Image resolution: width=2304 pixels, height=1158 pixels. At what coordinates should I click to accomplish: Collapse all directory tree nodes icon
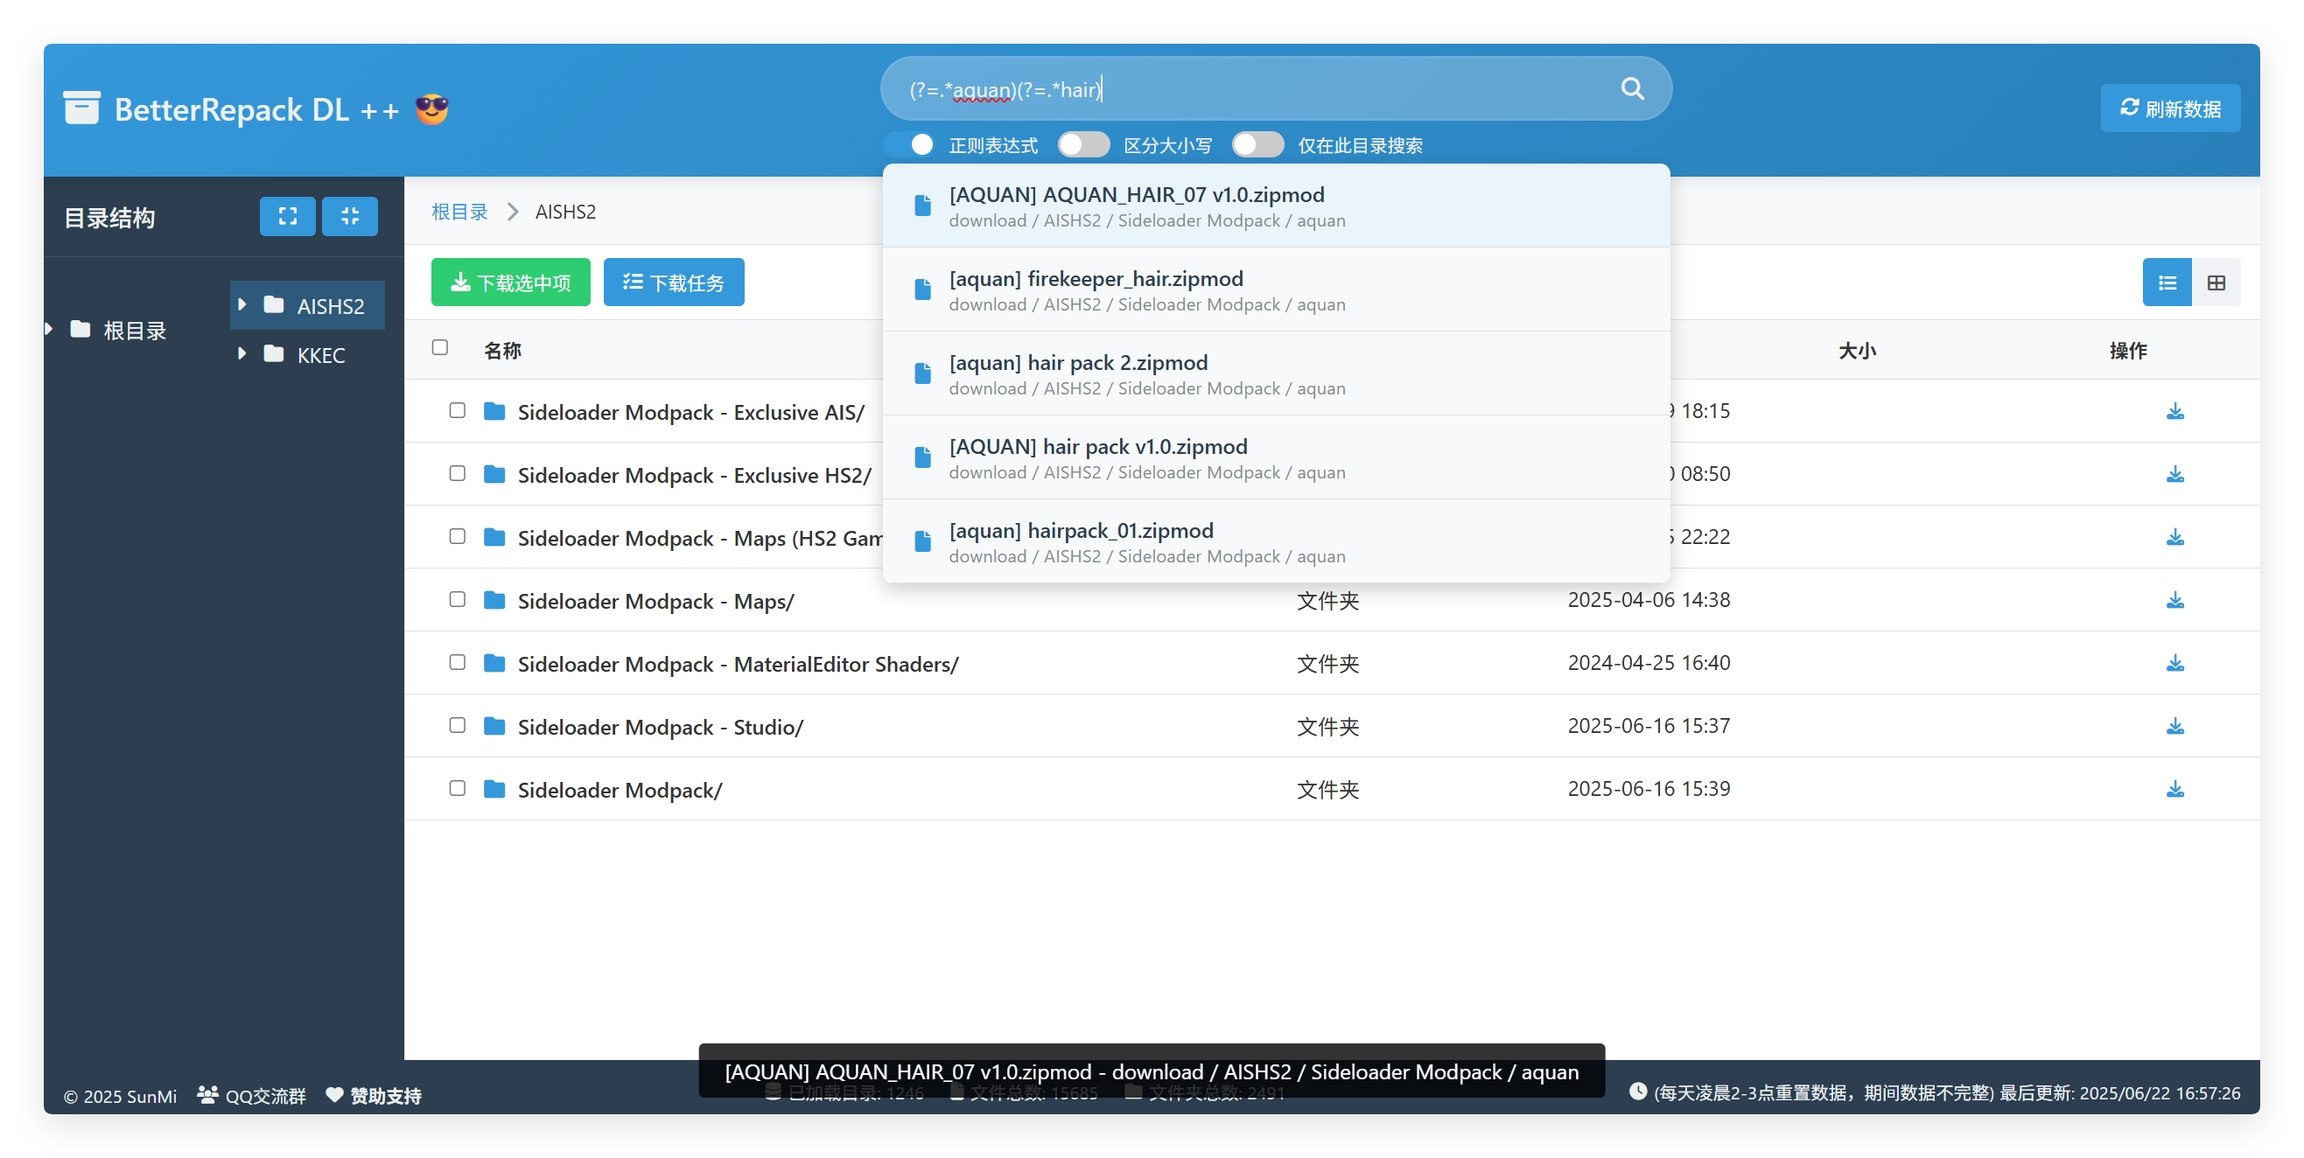pos(349,216)
